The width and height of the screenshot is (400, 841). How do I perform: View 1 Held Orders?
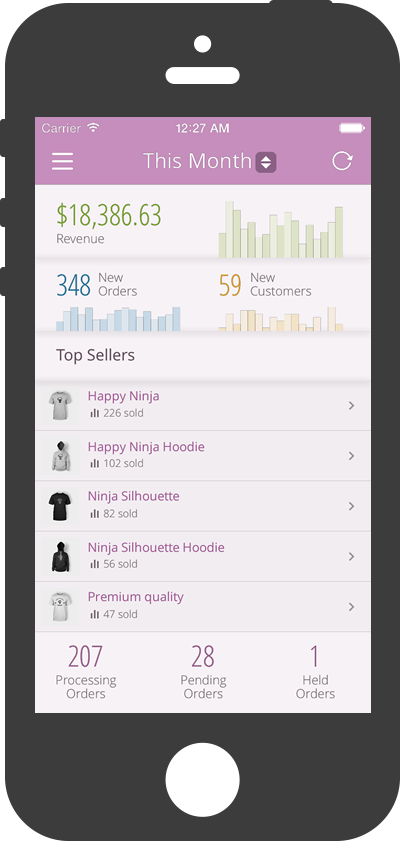(x=315, y=673)
